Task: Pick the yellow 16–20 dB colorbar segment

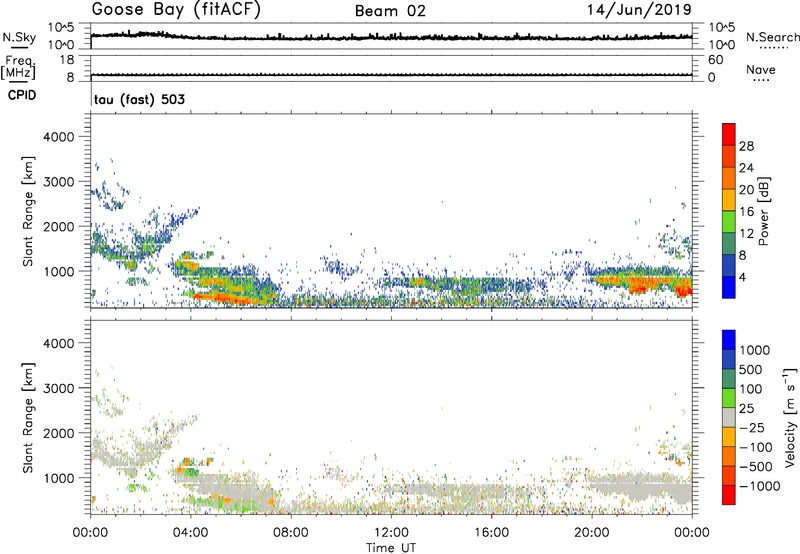Action: pos(729,200)
